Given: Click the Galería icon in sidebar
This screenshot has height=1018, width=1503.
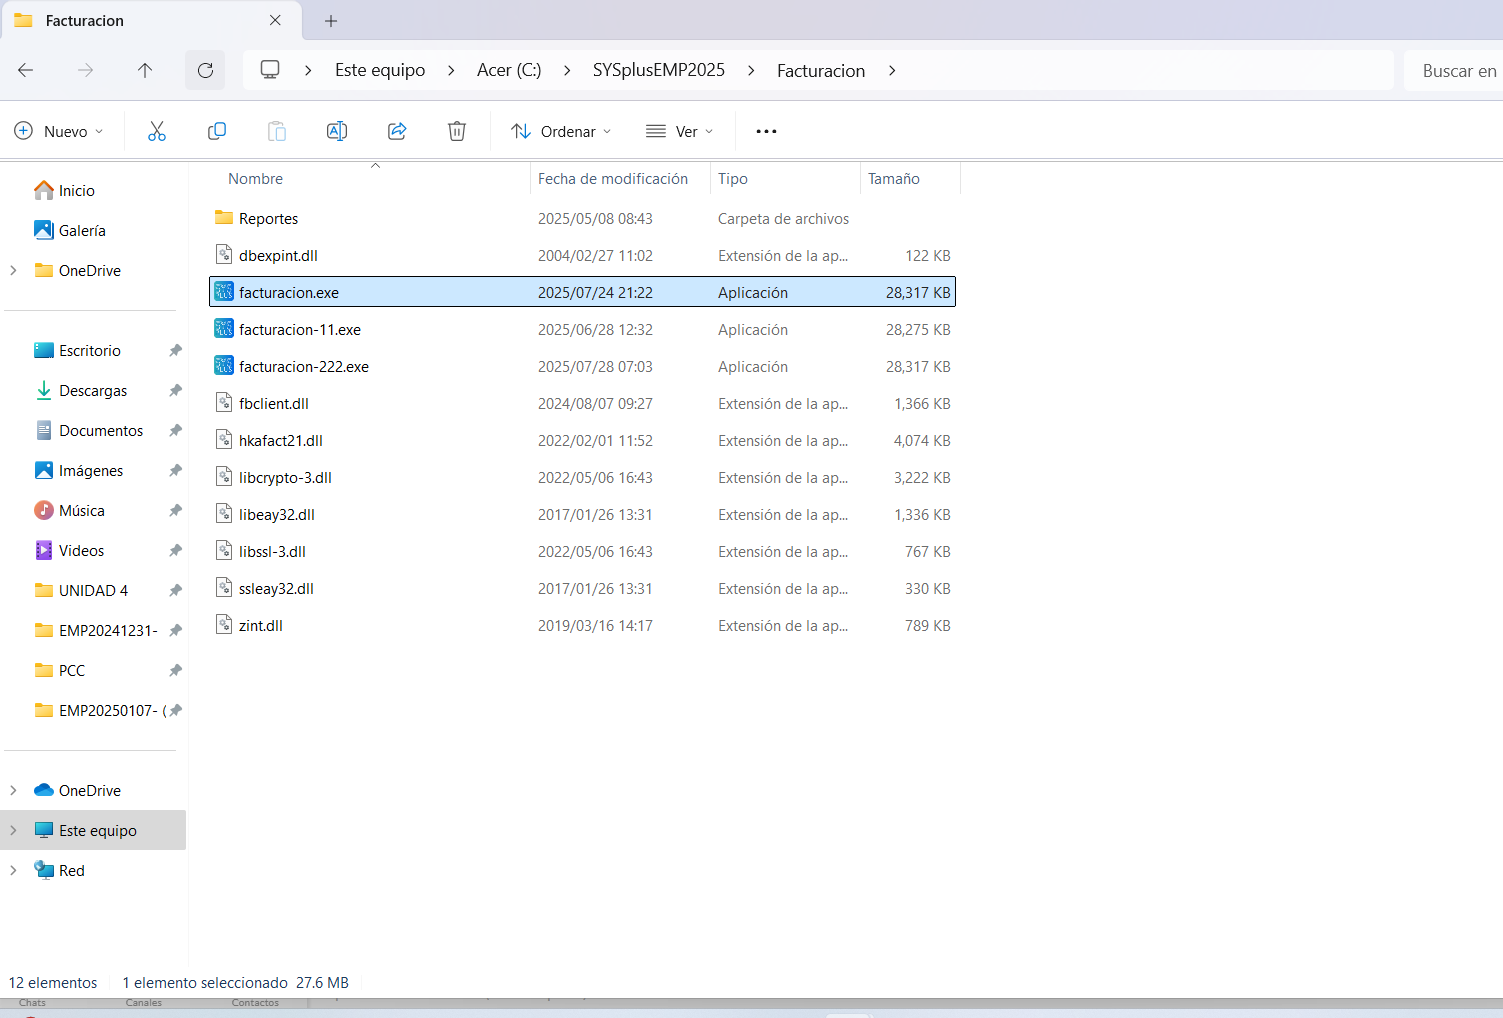Looking at the screenshot, I should tap(44, 230).
